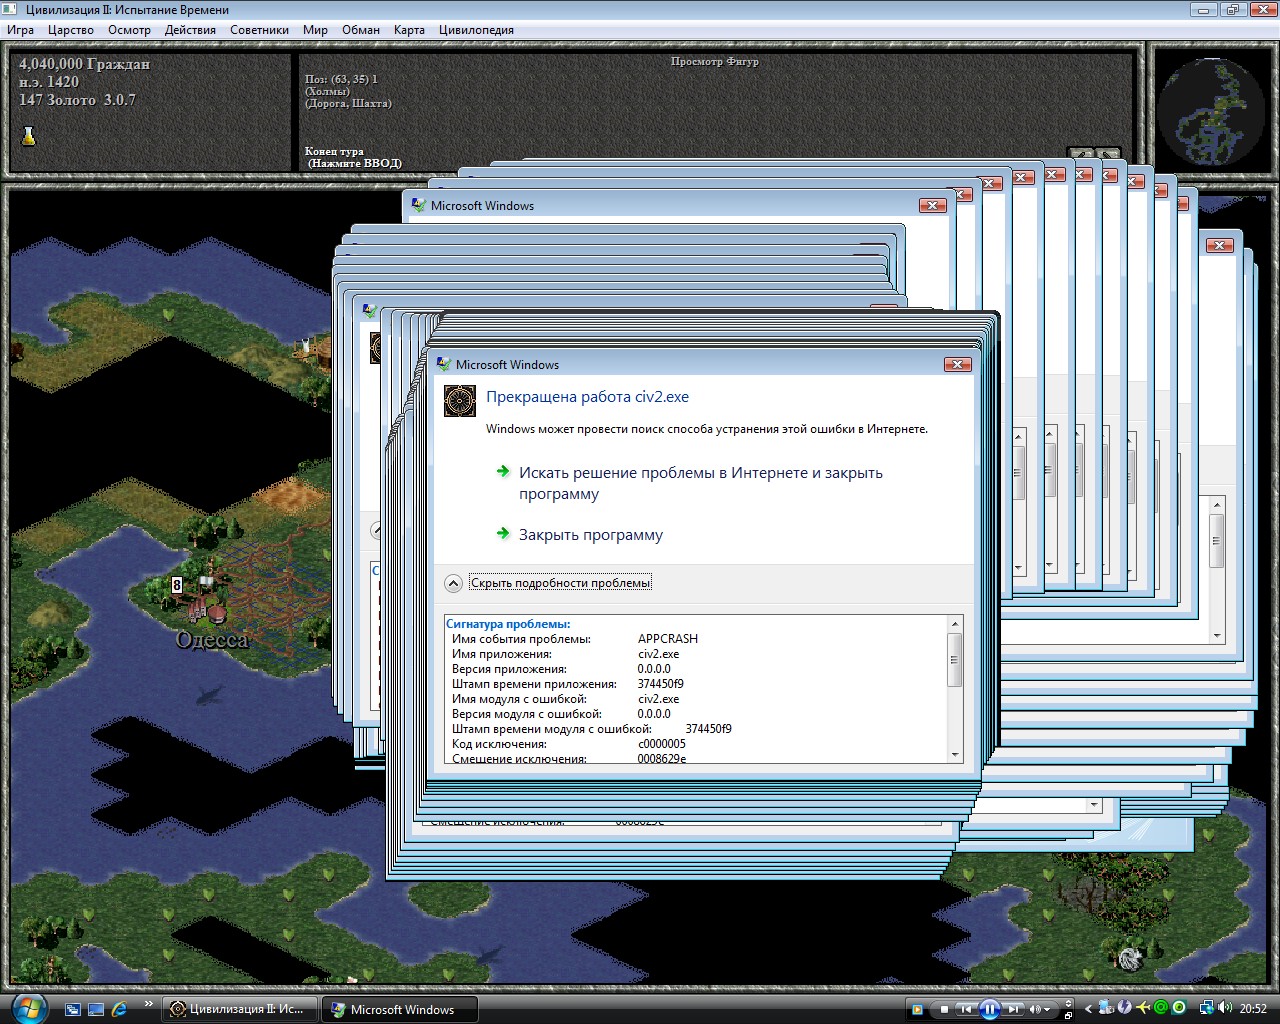Image resolution: width=1280 pixels, height=1024 pixels.
Task: Click the 'Конец тура' text in unit panel
Action: point(334,151)
